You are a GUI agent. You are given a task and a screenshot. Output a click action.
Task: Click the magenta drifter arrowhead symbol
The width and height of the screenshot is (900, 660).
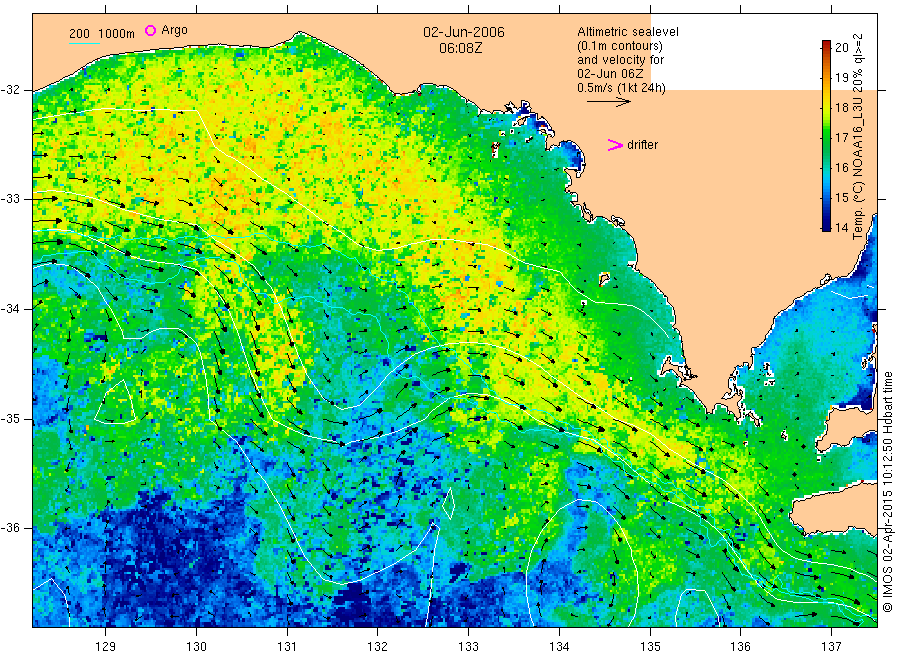(x=615, y=145)
